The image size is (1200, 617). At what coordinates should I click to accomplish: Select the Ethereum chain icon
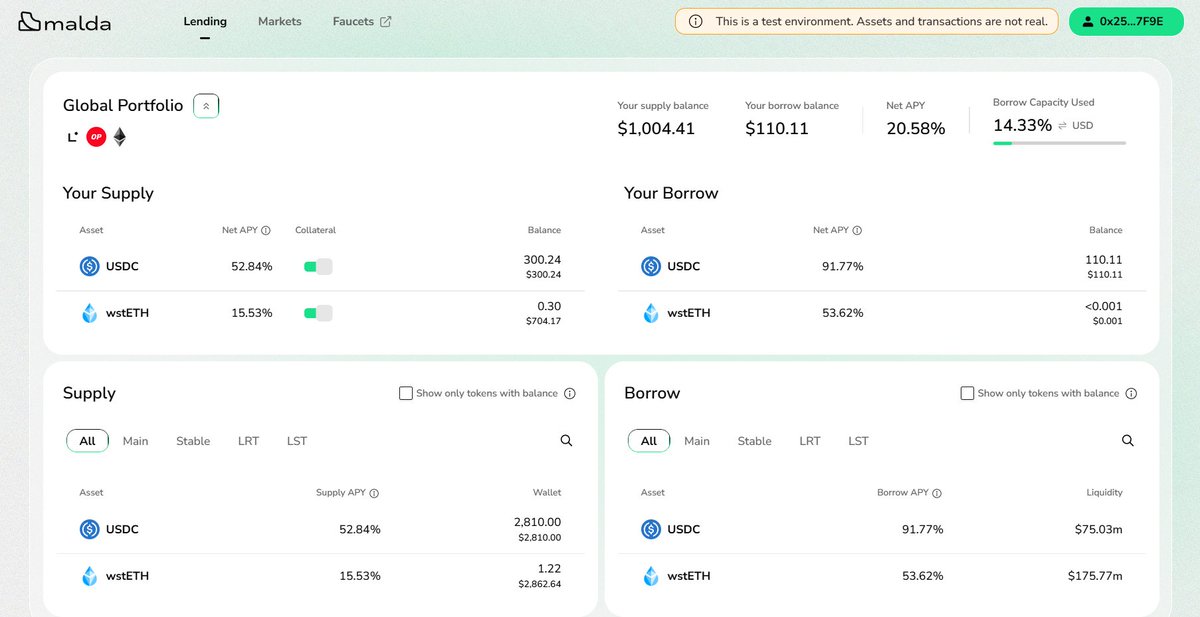coord(119,137)
